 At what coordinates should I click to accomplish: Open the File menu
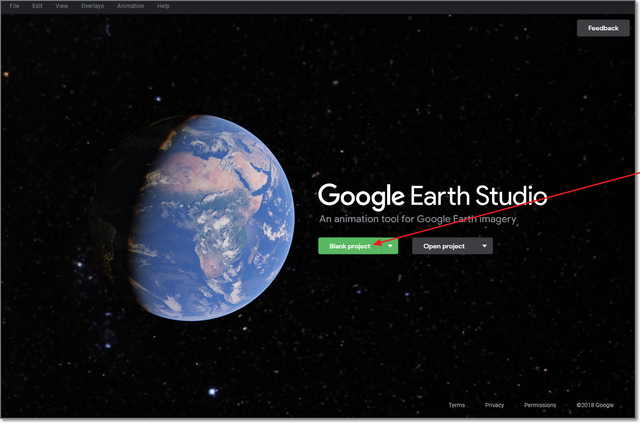point(14,6)
